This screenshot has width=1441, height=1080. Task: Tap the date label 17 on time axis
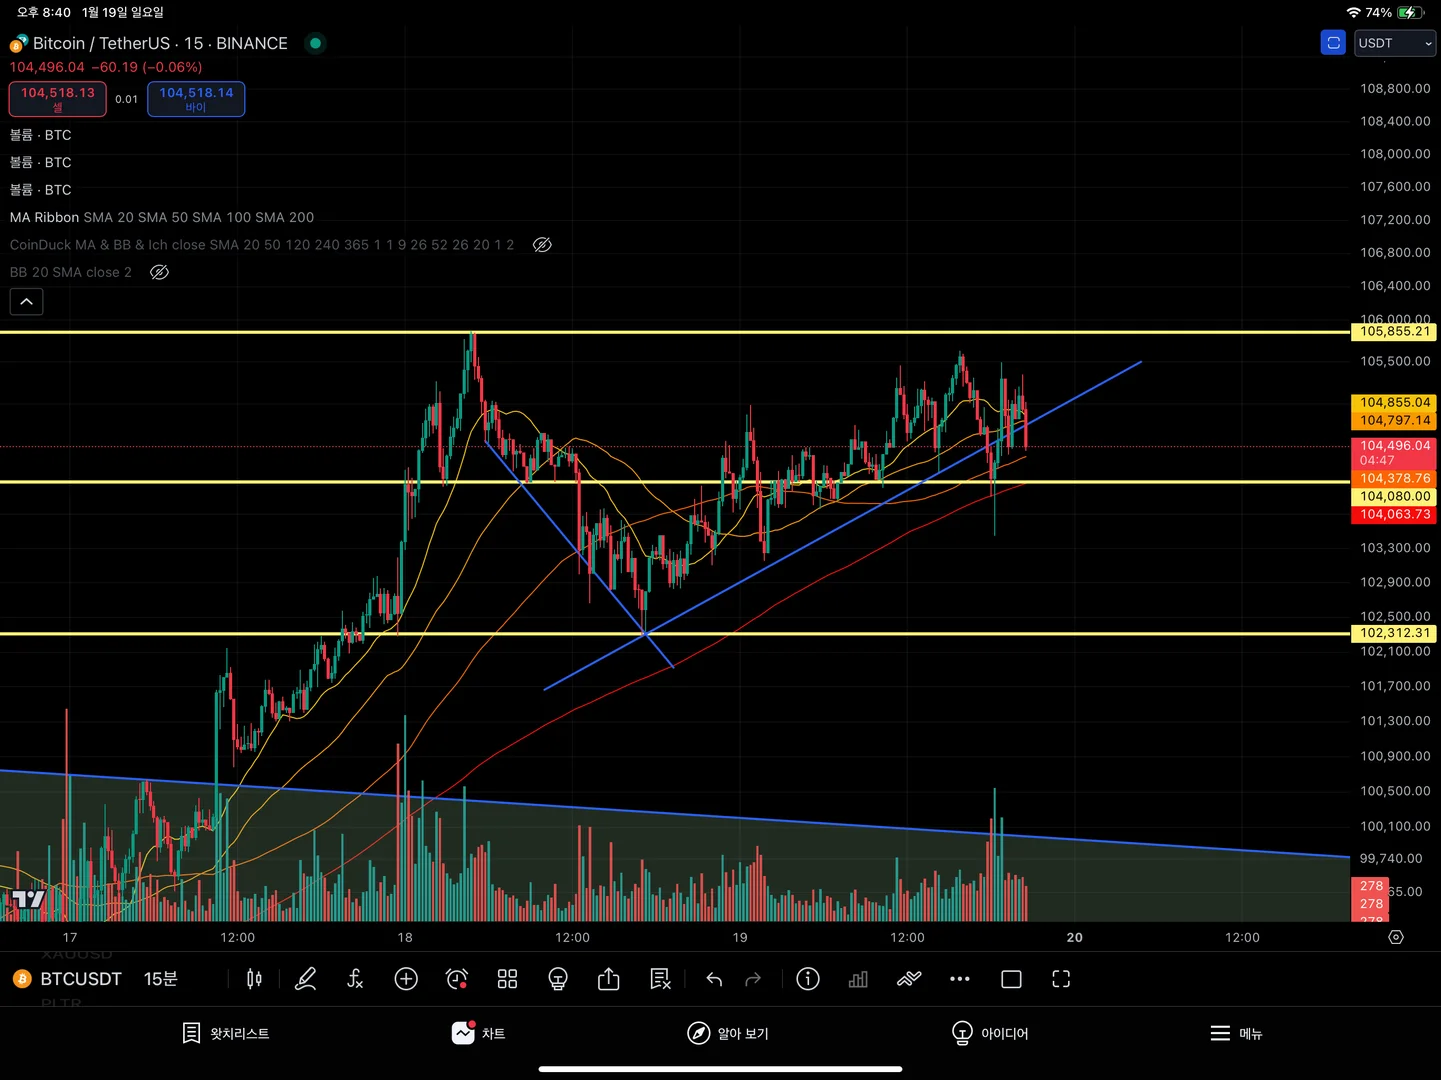point(70,937)
